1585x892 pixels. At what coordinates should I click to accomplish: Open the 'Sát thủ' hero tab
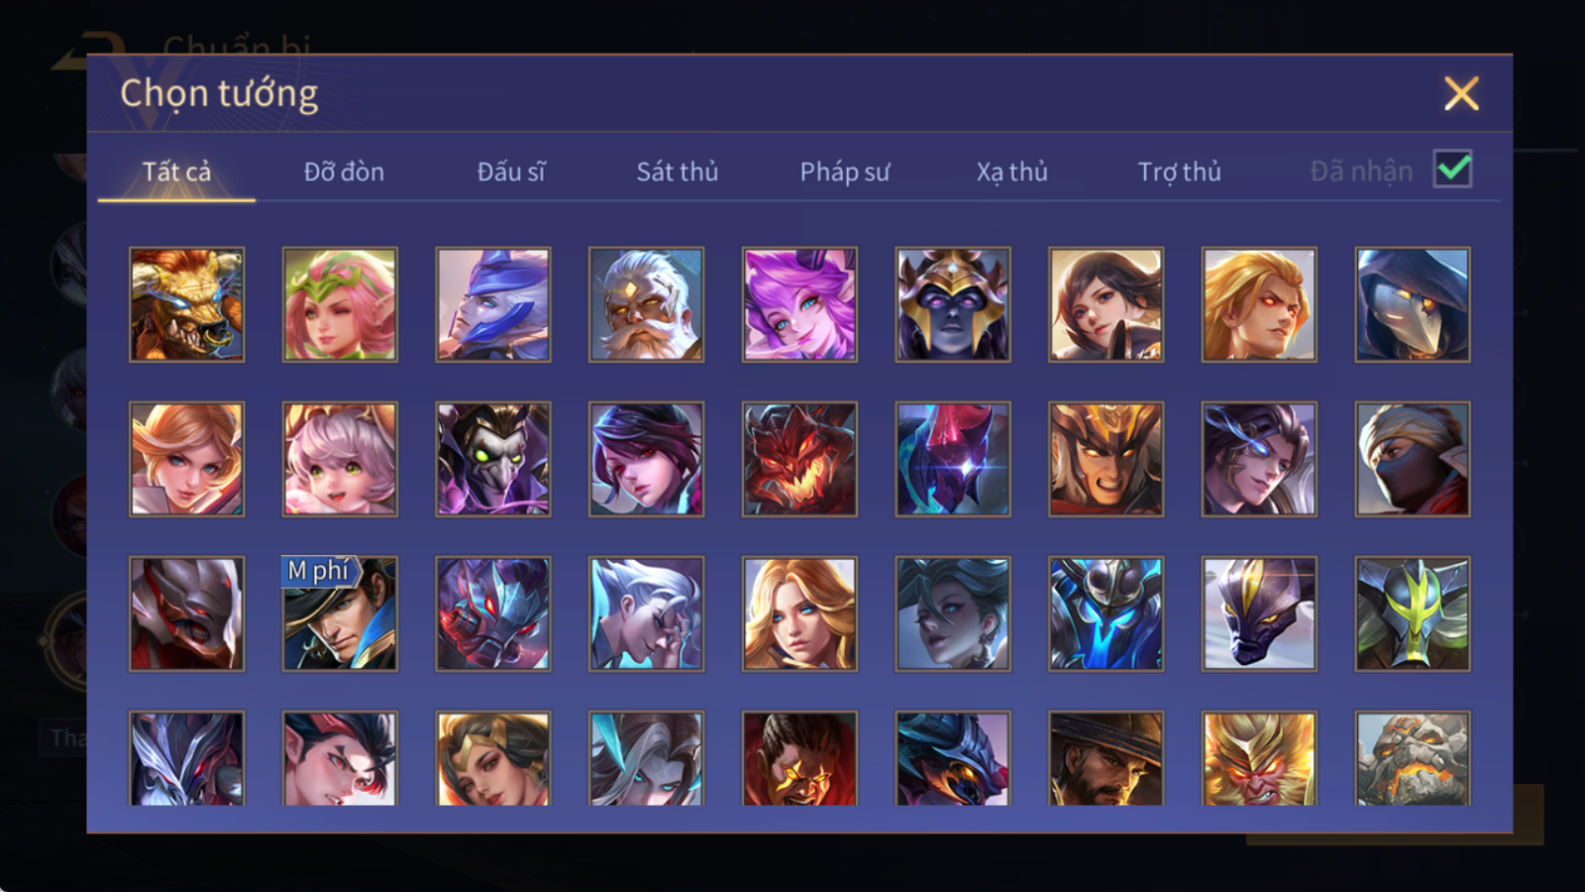point(677,172)
